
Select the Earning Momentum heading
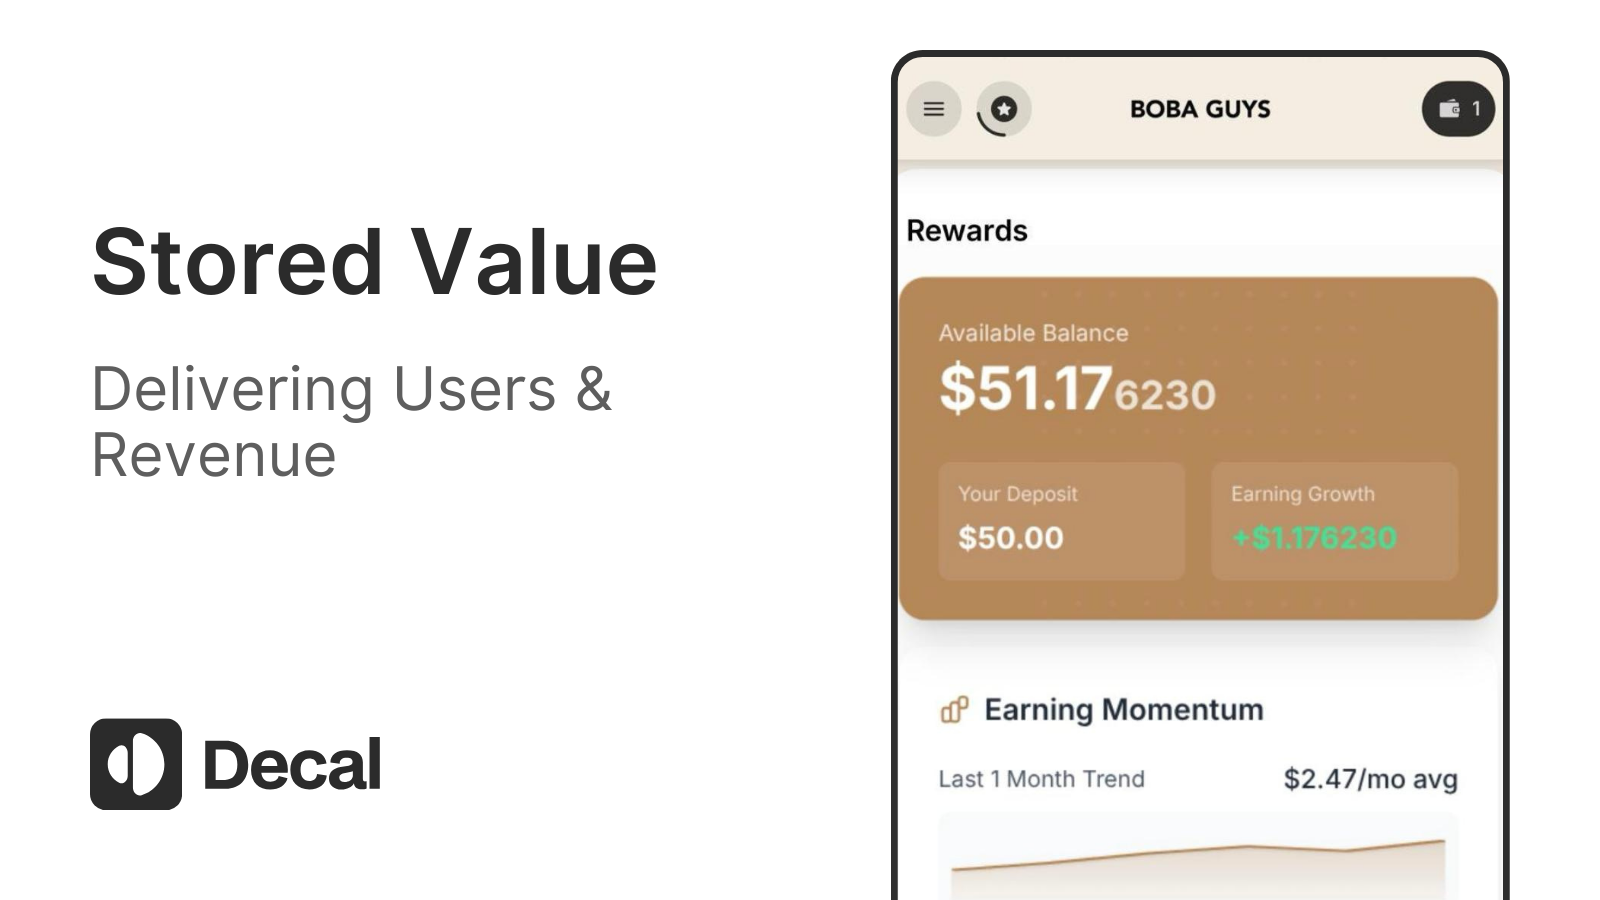point(1123,710)
